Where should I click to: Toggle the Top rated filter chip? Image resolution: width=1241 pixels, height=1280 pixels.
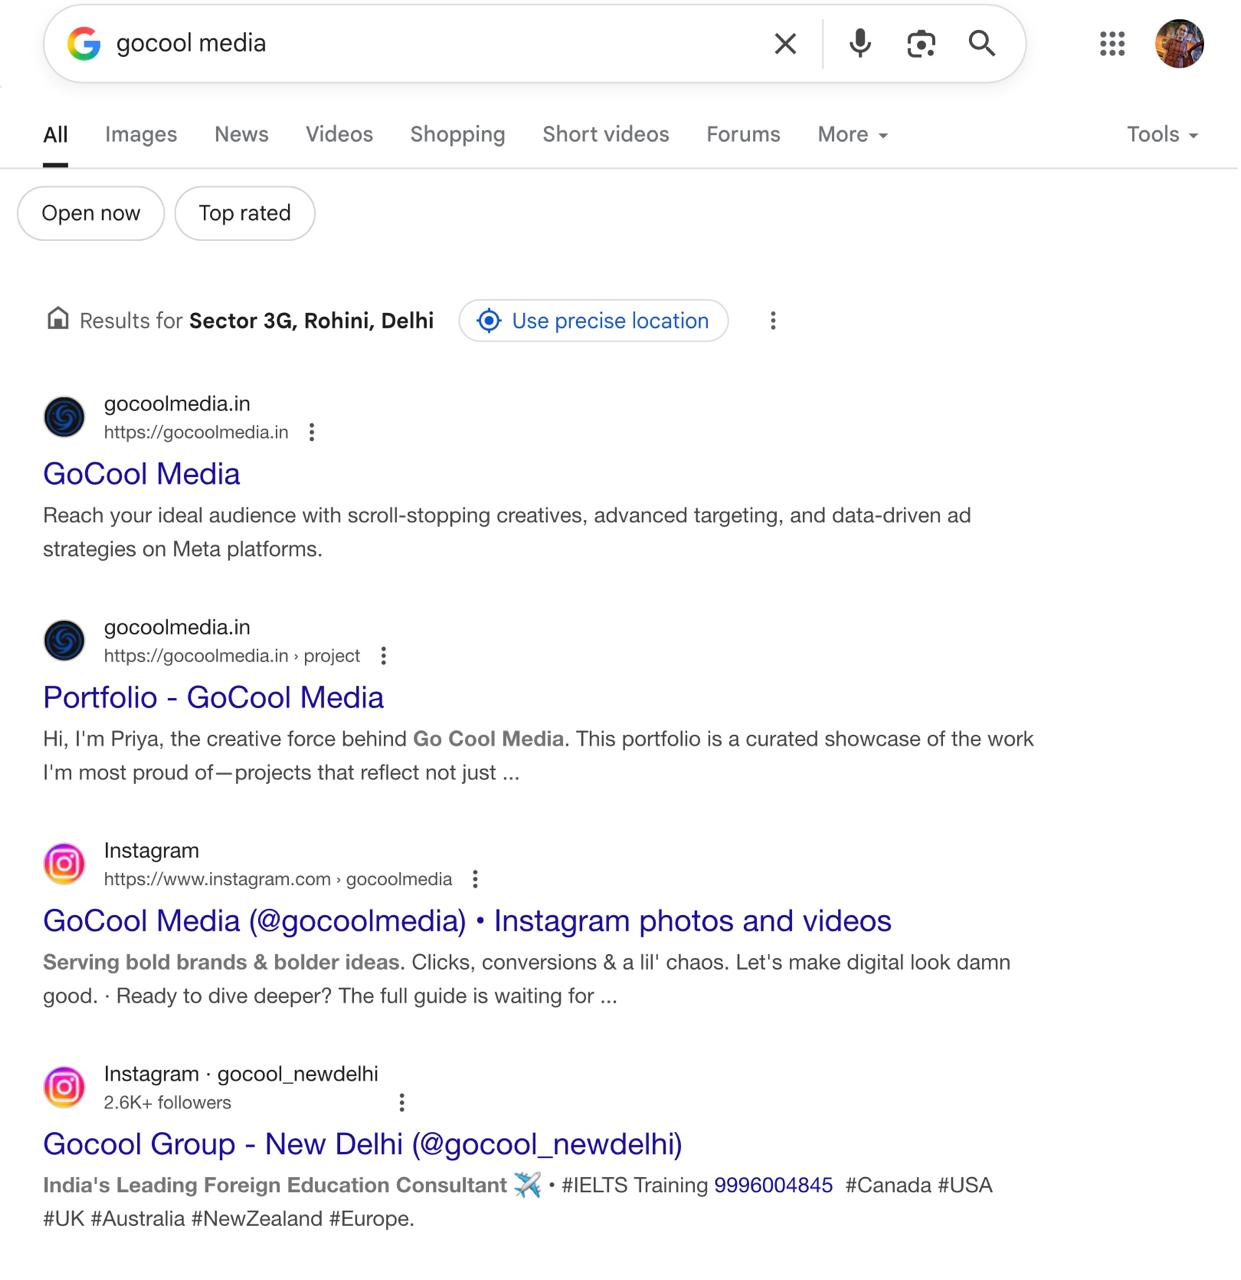click(x=245, y=213)
